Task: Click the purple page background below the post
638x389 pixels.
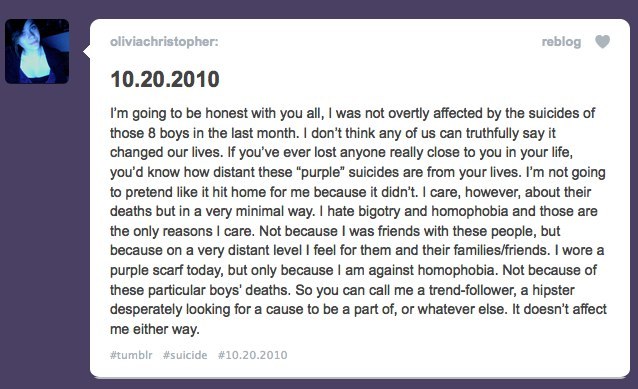Action: pyautogui.click(x=319, y=384)
